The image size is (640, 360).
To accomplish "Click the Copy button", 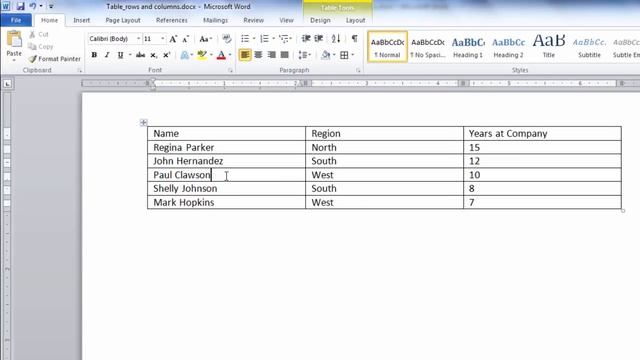I will tap(41, 47).
